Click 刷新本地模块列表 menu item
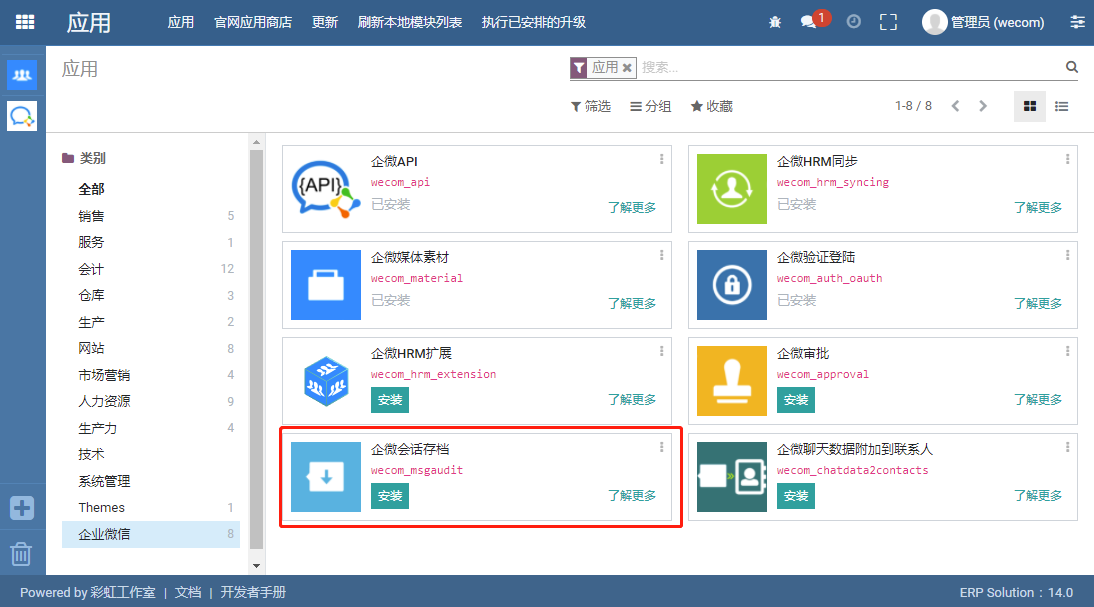 [x=410, y=22]
